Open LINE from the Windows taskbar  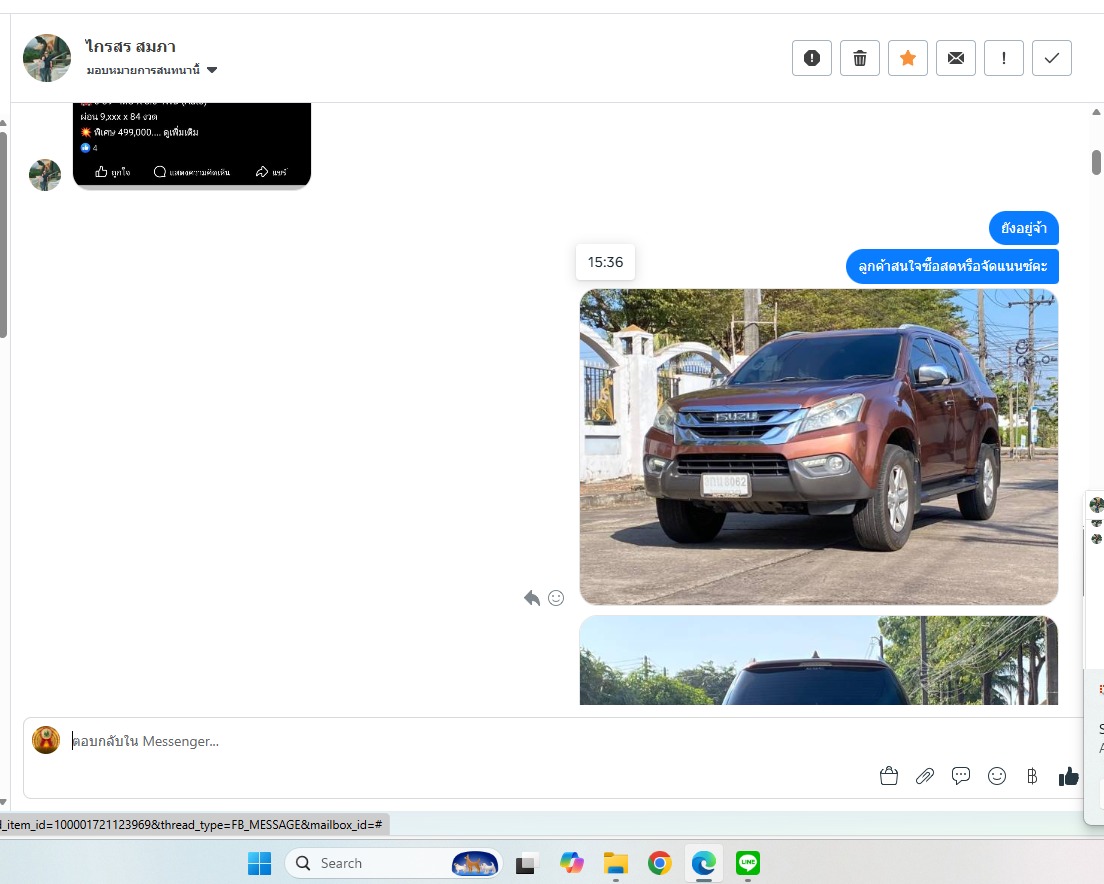tap(748, 863)
